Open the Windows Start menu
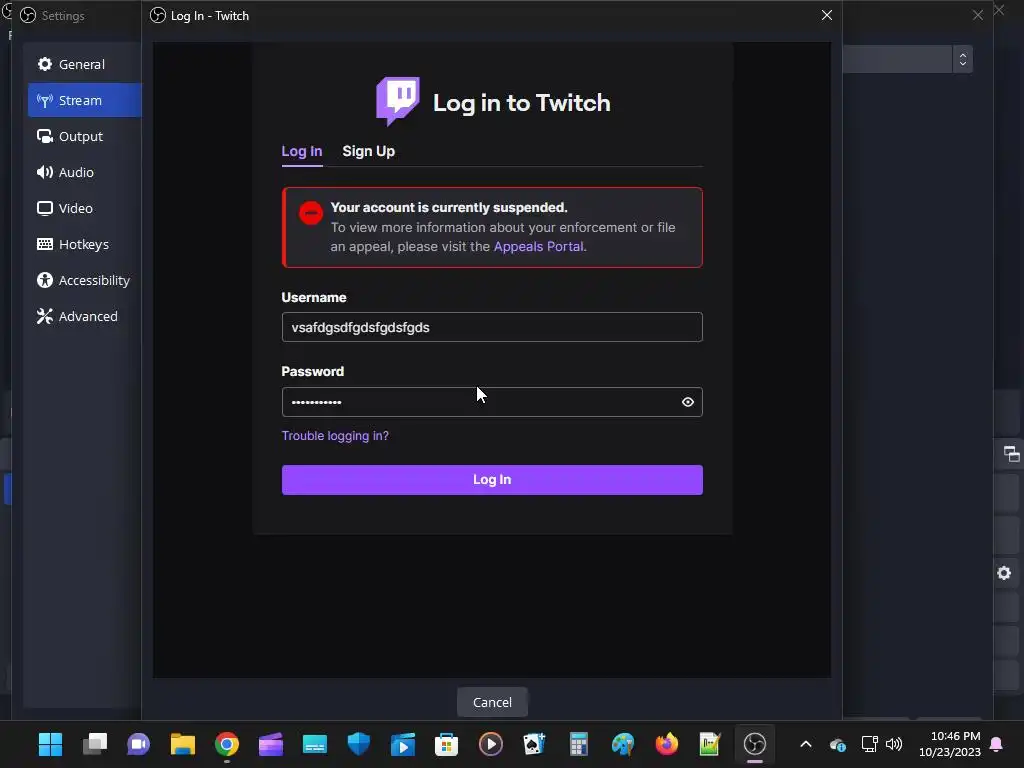The width and height of the screenshot is (1024, 768). 50,744
